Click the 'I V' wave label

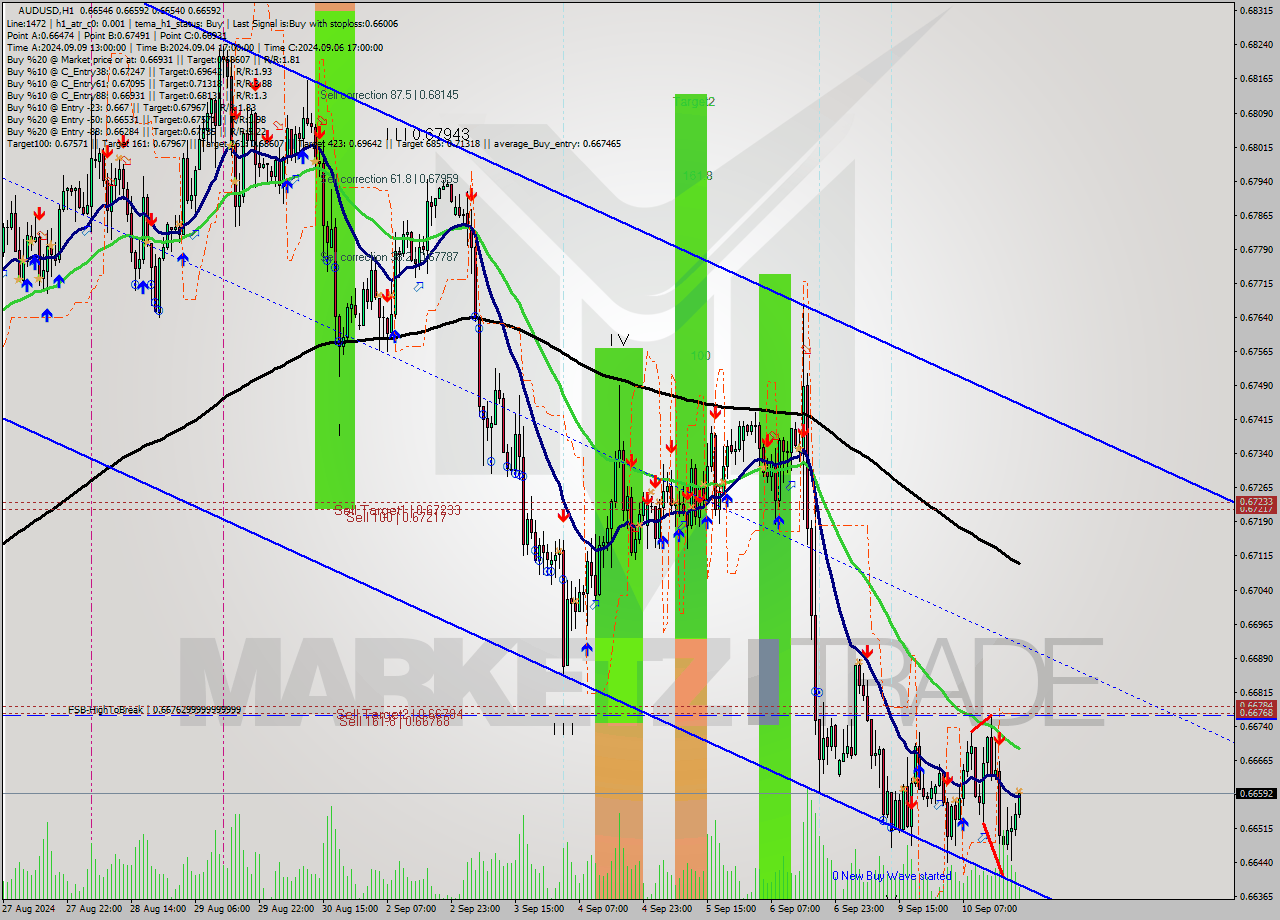[619, 340]
